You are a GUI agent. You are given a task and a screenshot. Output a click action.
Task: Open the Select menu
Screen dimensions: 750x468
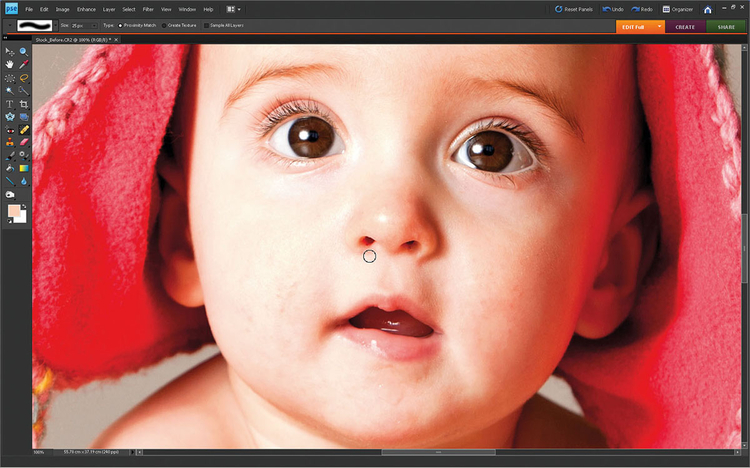tap(129, 10)
